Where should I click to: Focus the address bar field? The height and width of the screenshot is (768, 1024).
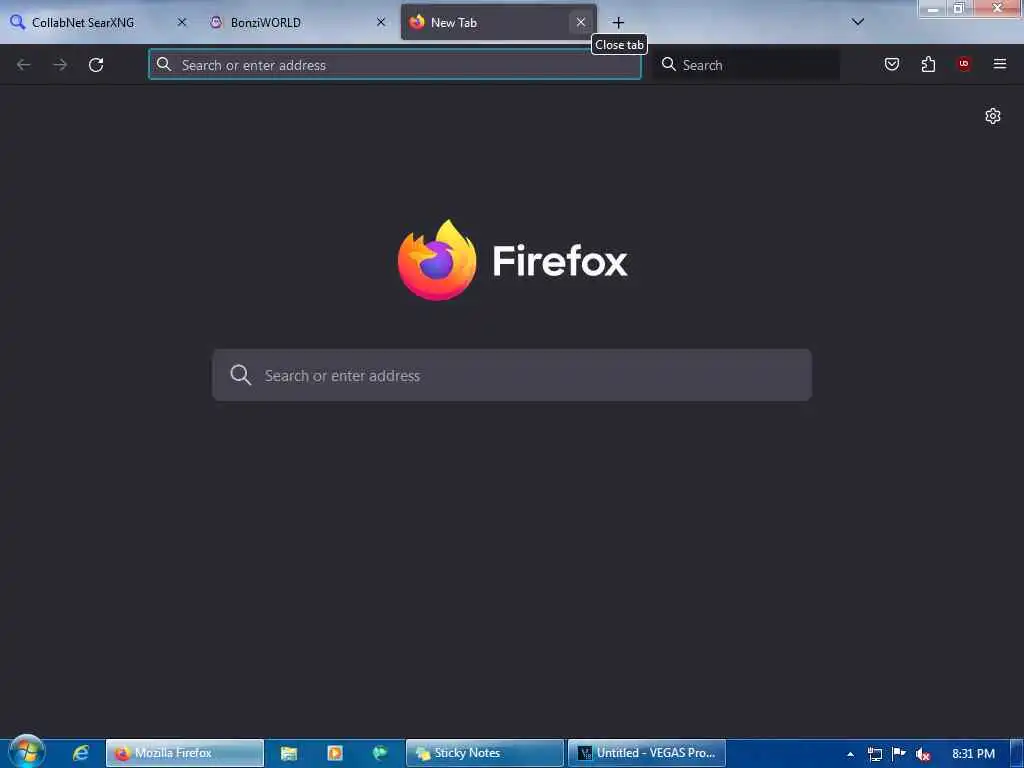coord(395,65)
